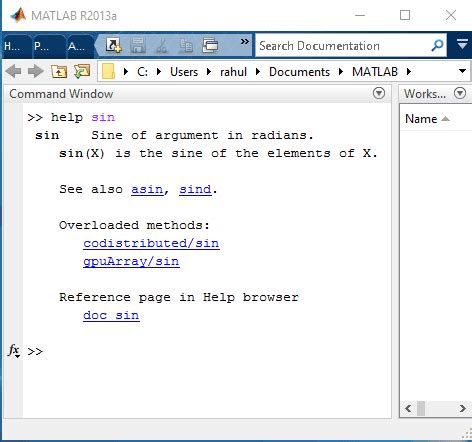Go up one folder level
This screenshot has width=472, height=442.
(59, 71)
